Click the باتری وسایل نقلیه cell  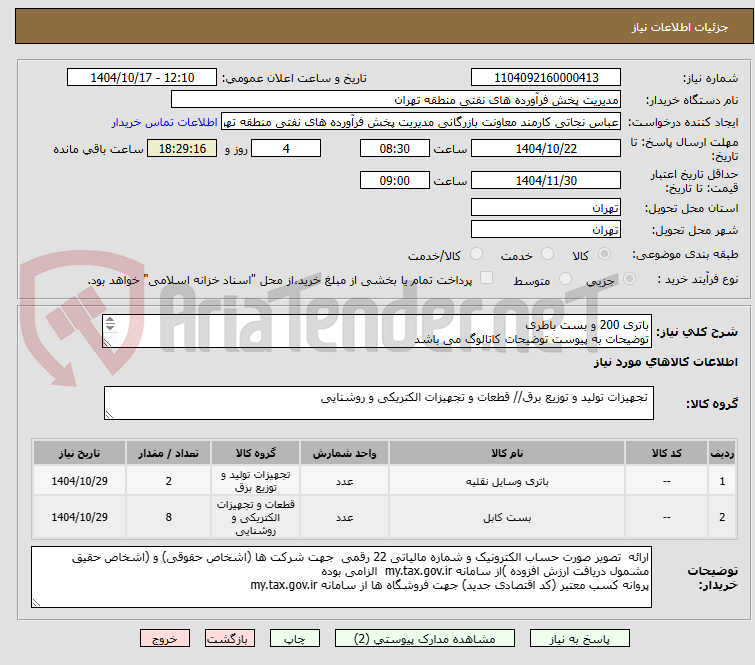(507, 481)
